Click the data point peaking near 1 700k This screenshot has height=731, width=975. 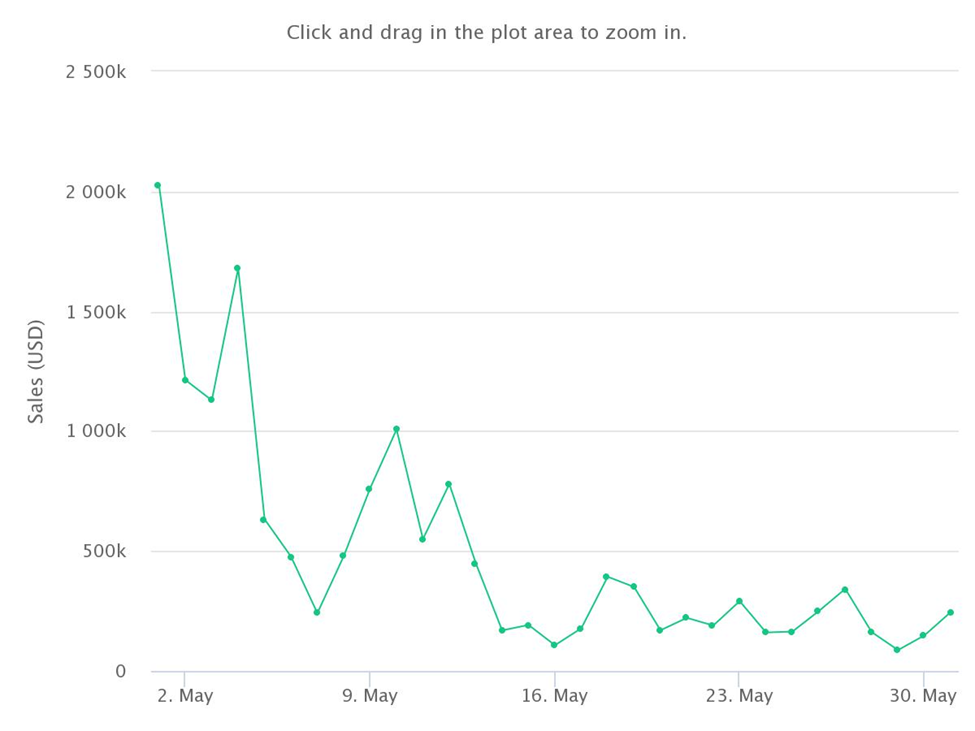237,268
